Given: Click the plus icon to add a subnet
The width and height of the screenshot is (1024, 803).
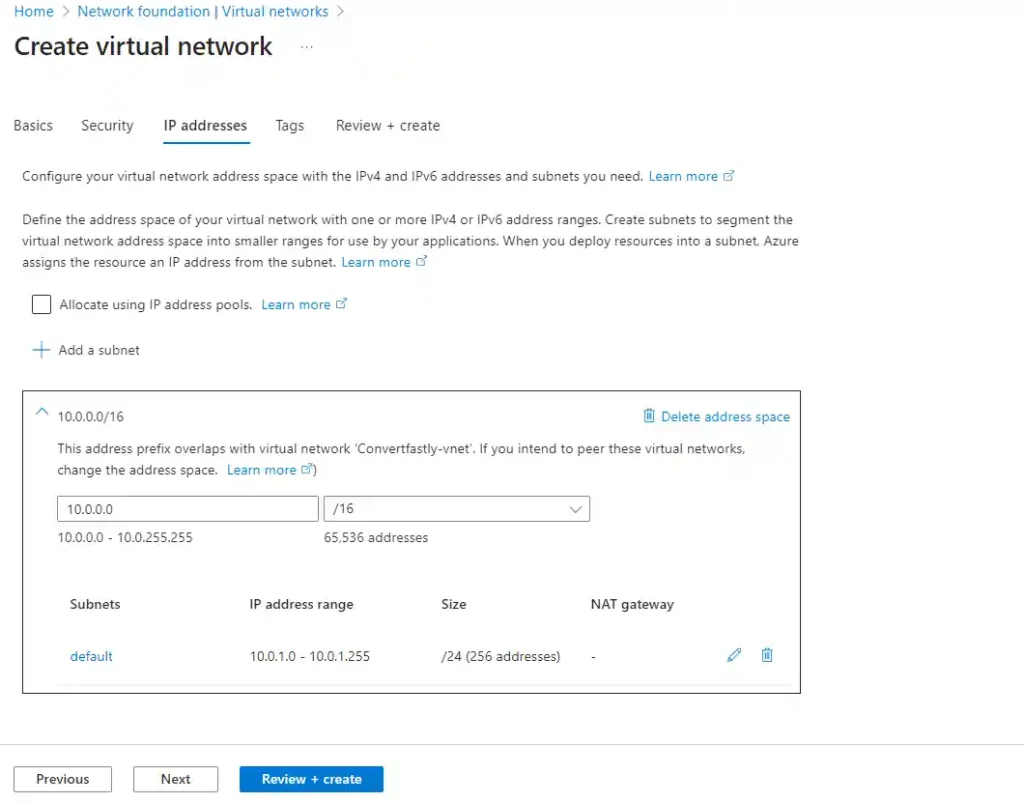Looking at the screenshot, I should [41, 350].
